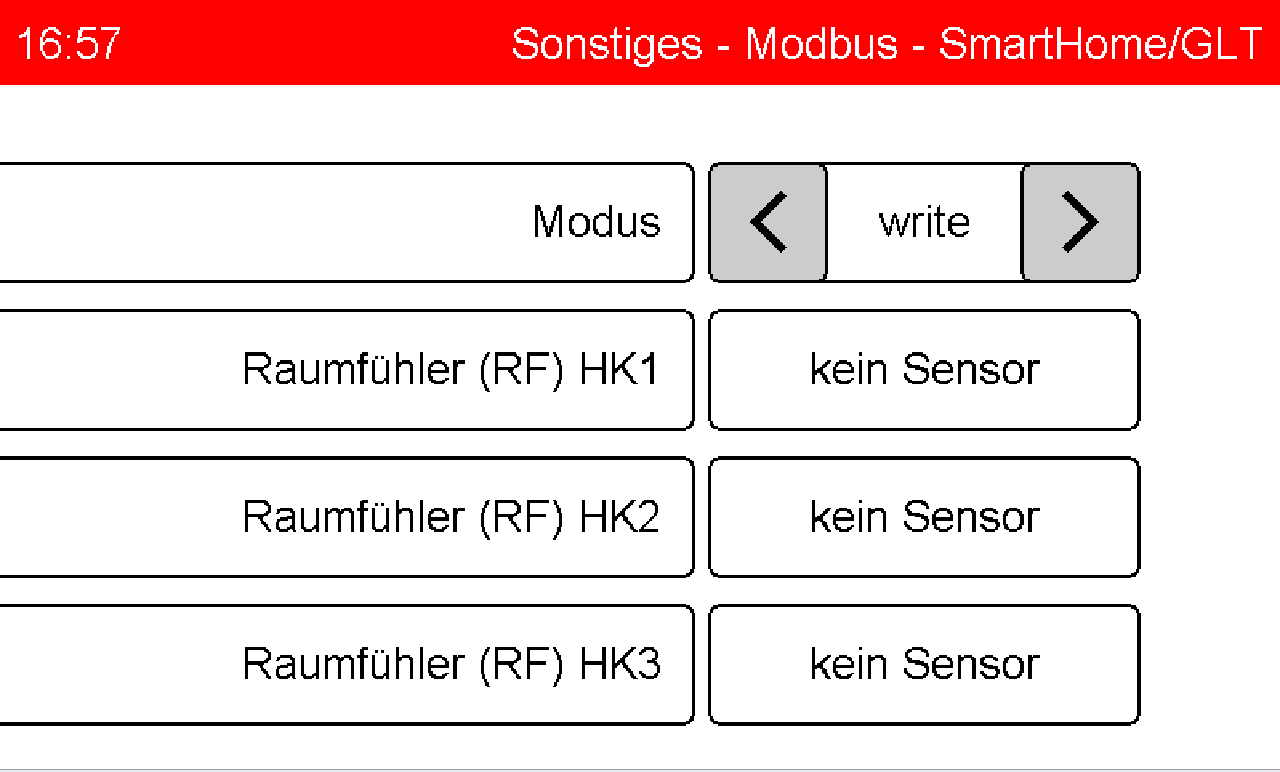Click the left arrow of Modus selector
The width and height of the screenshot is (1280, 772).
click(x=768, y=223)
